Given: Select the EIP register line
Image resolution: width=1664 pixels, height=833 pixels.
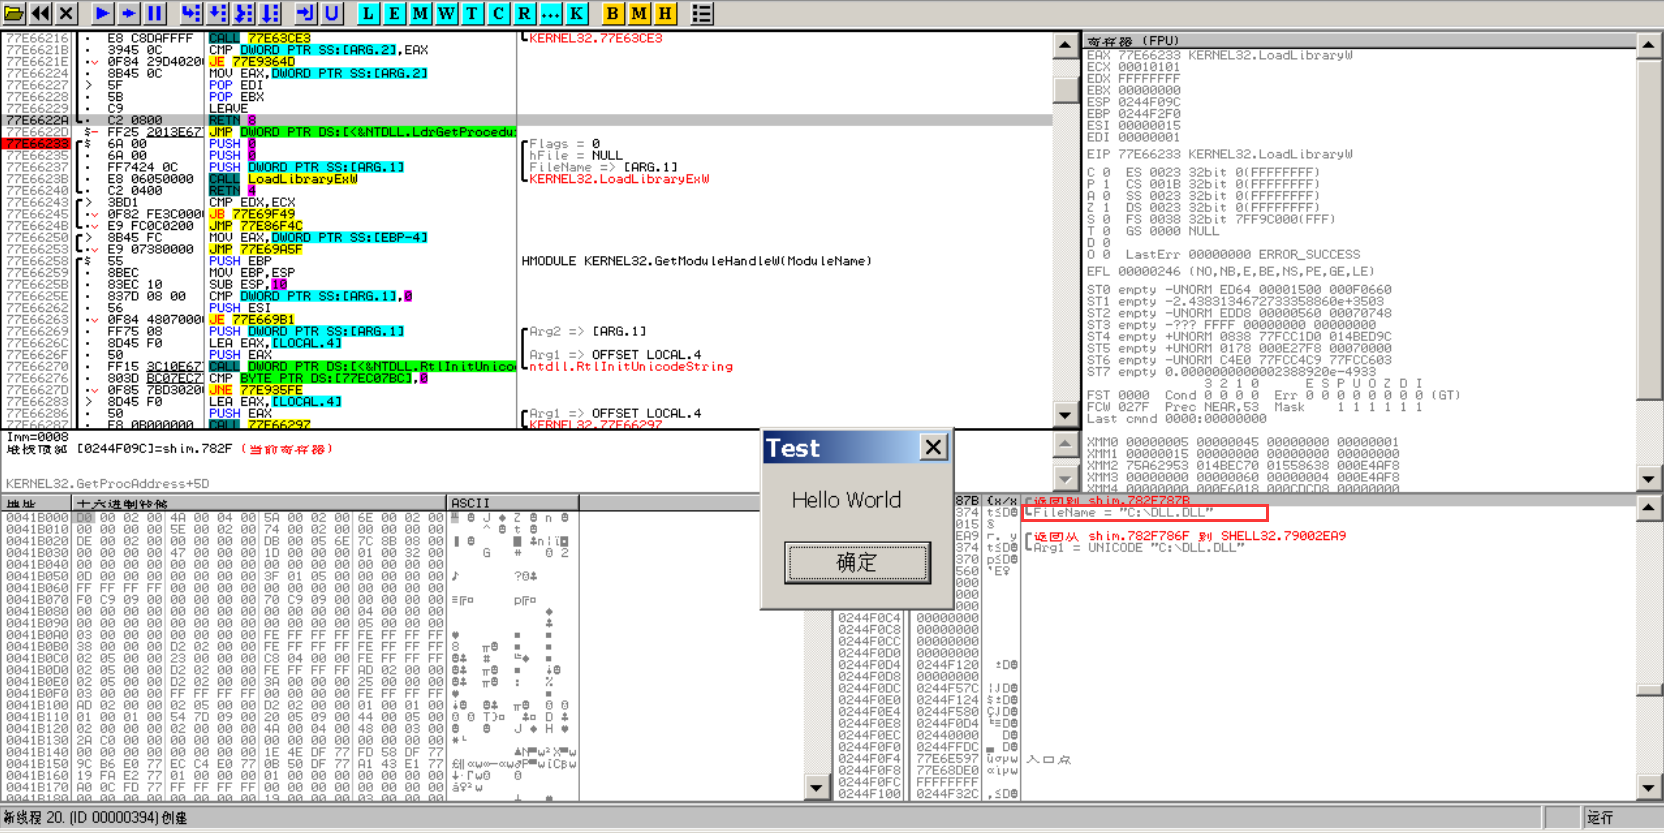Looking at the screenshot, I should click(x=1220, y=154).
